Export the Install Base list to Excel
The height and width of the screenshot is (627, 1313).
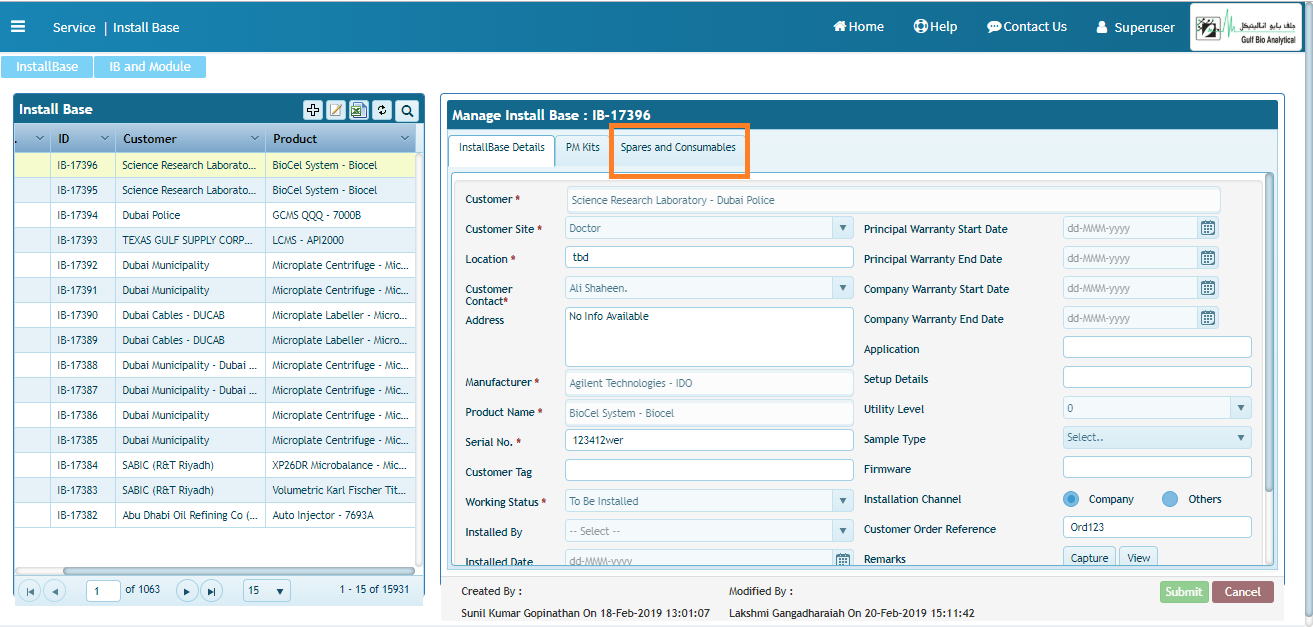pyautogui.click(x=359, y=110)
